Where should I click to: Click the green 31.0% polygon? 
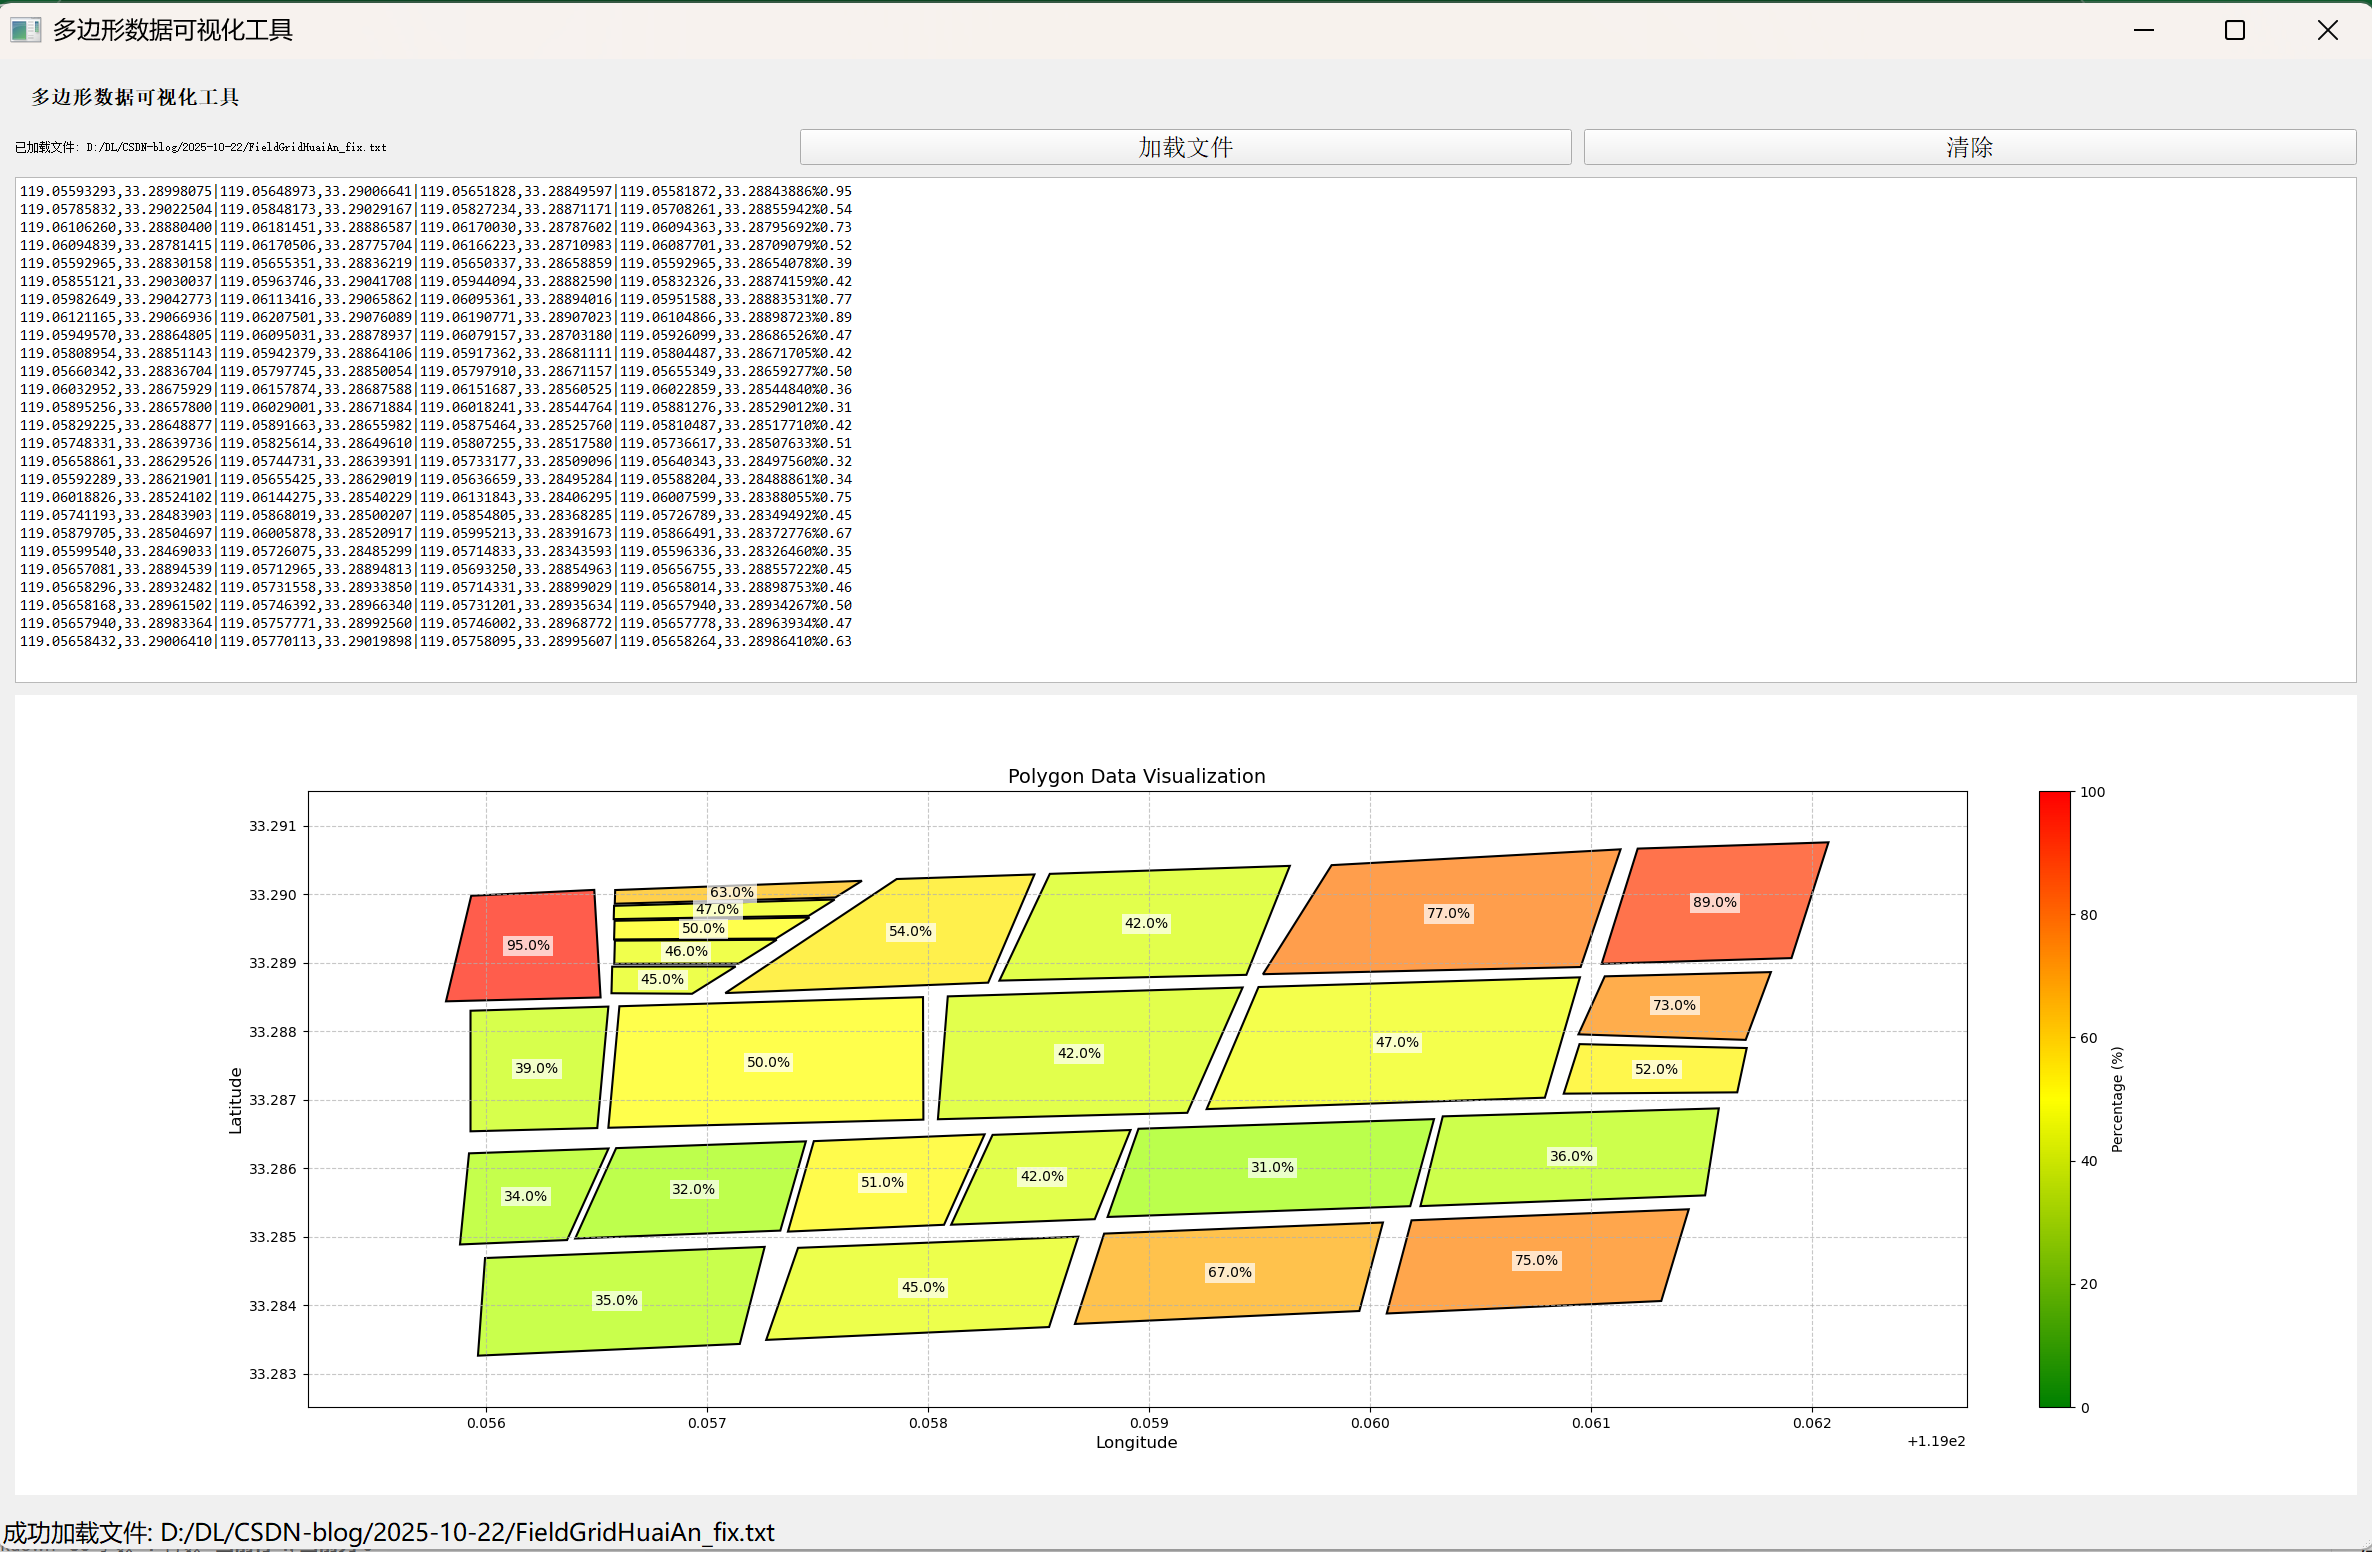1271,1167
